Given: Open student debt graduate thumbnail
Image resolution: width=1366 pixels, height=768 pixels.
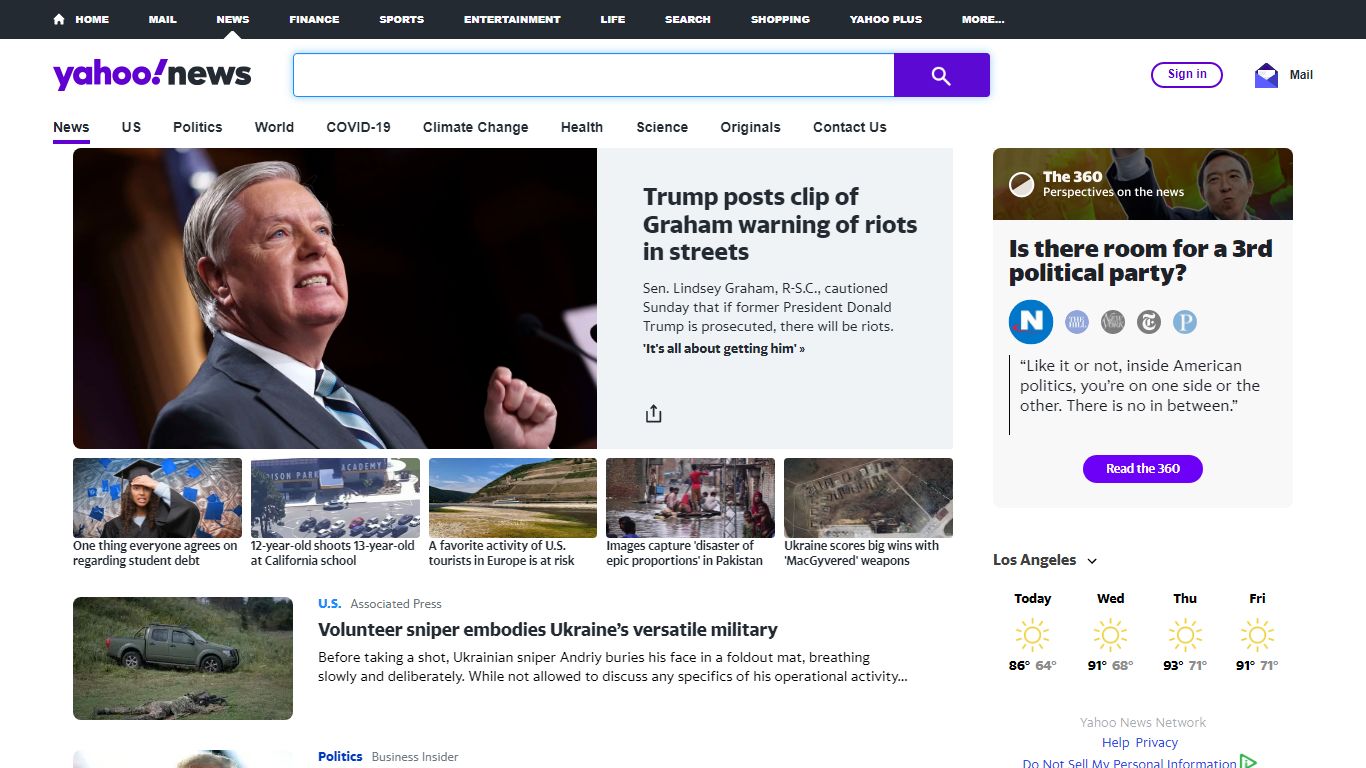Looking at the screenshot, I should point(157,498).
